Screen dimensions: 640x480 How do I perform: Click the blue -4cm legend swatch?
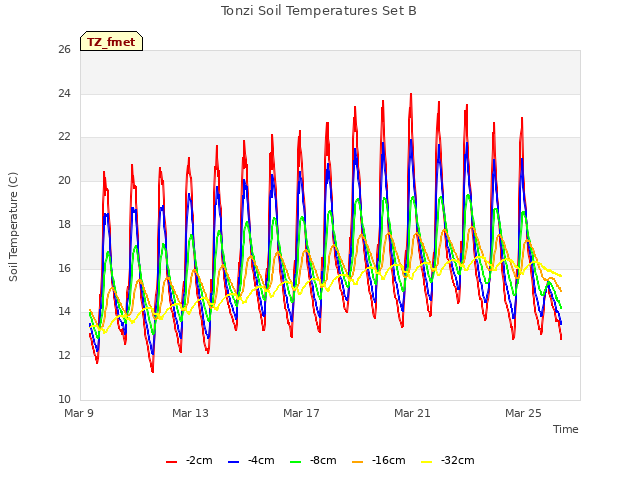[233, 462]
